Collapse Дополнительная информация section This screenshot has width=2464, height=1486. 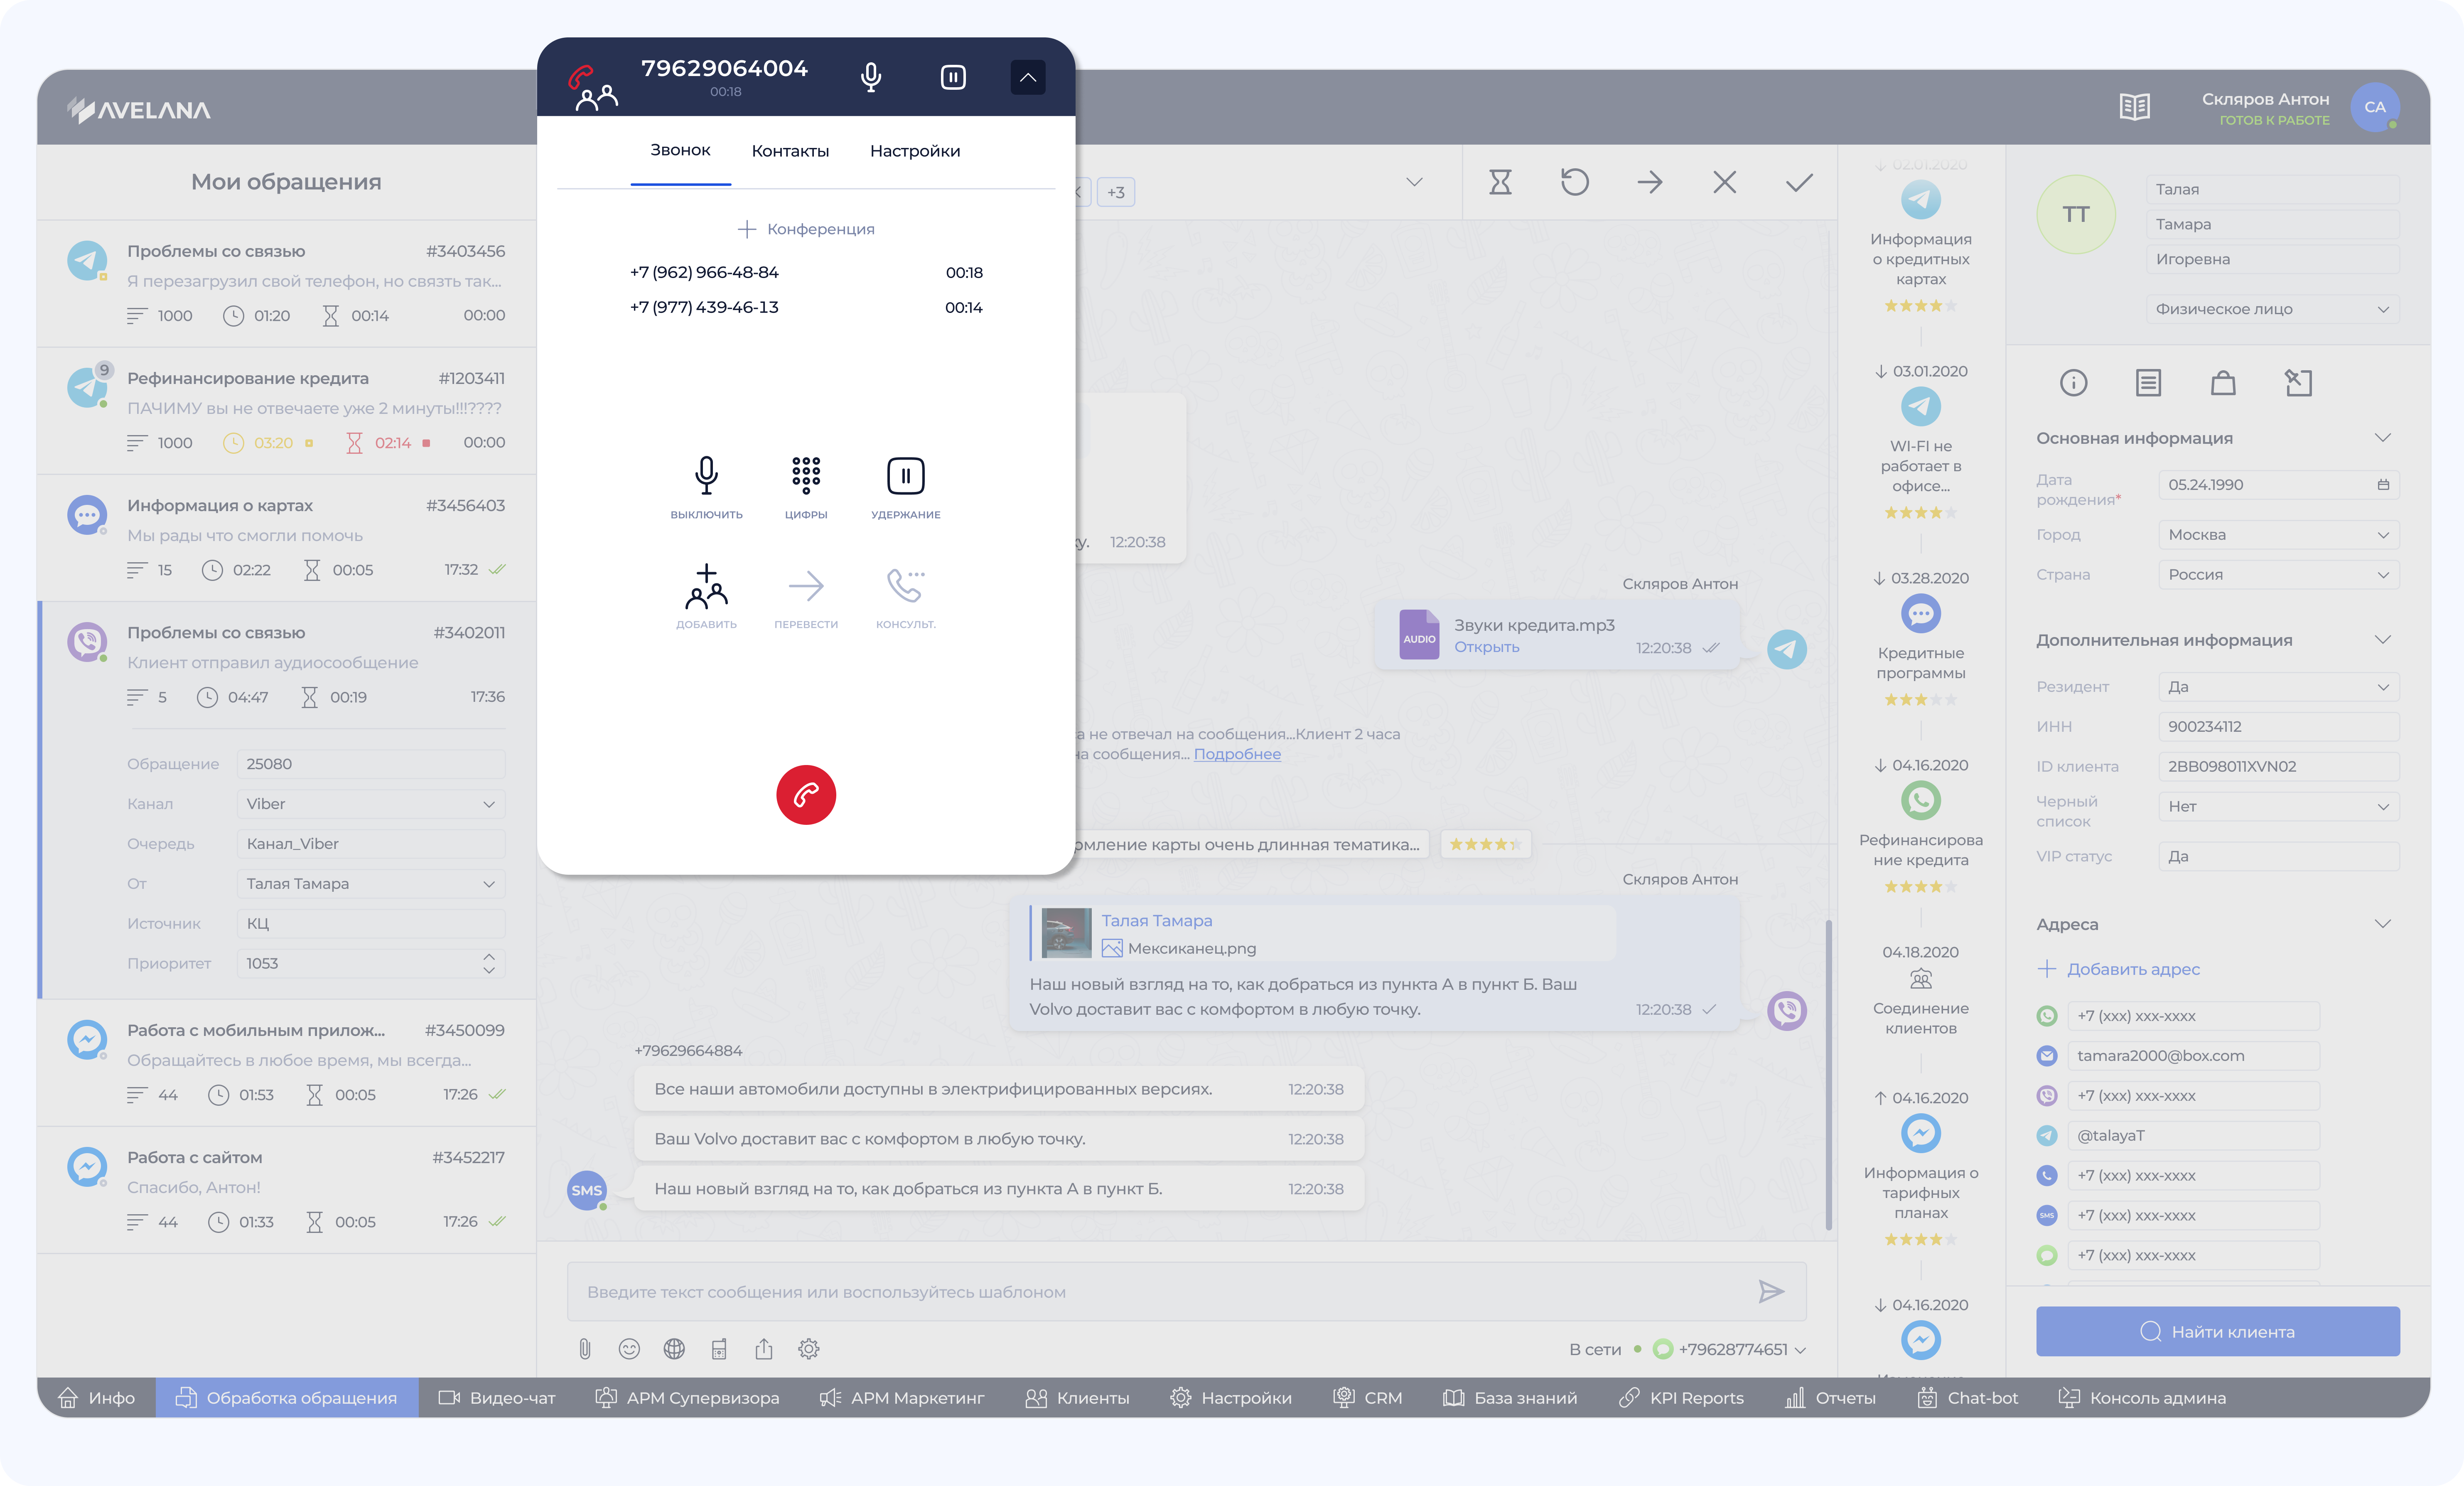(x=2383, y=640)
